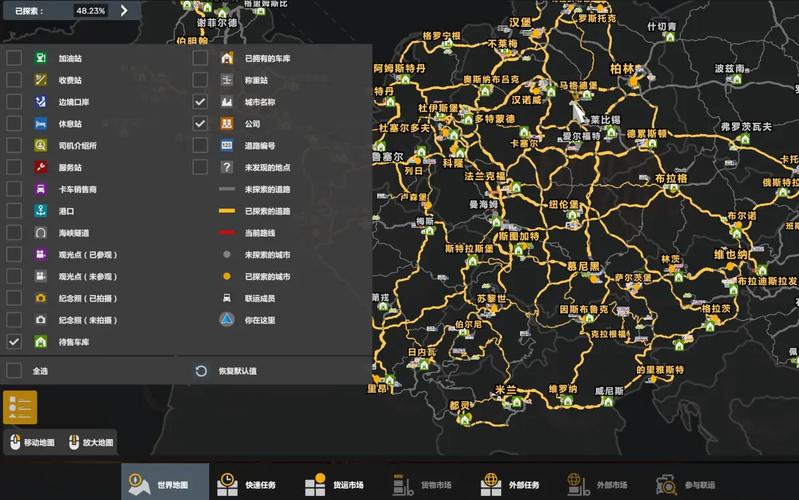Expand the explored percentage arrow
This screenshot has height=500, width=799.
tap(124, 11)
